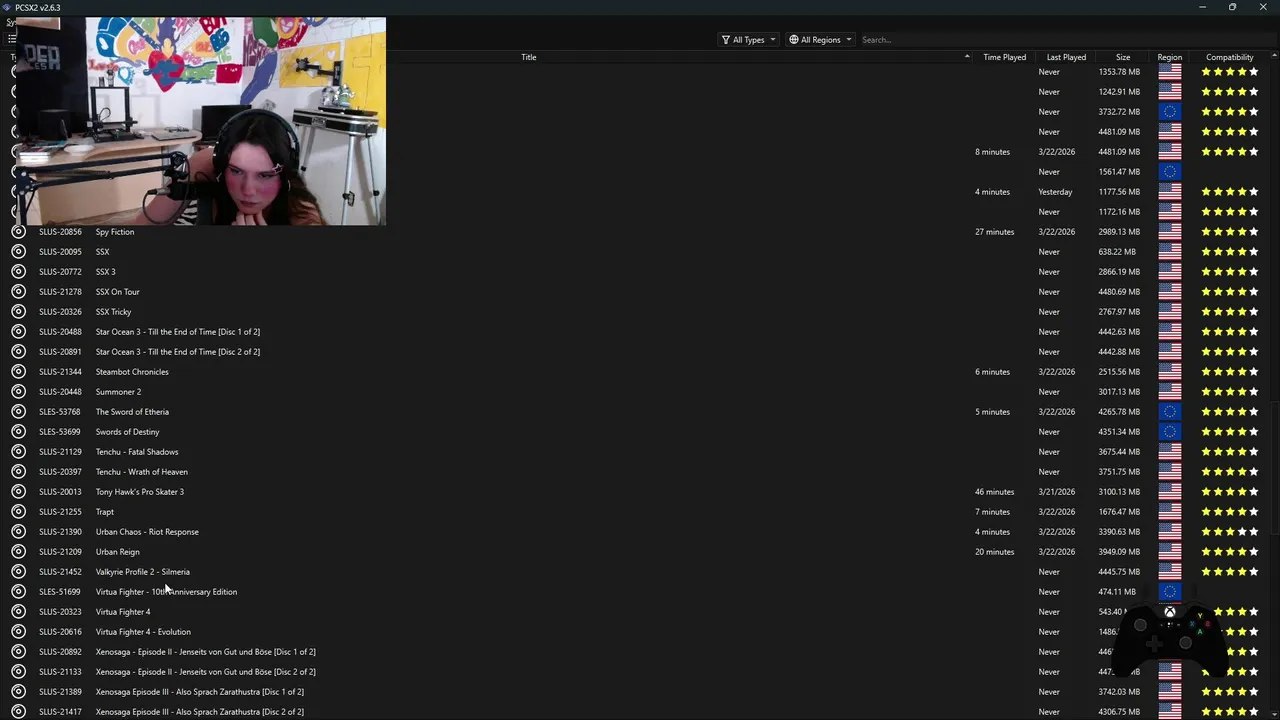Select the Trapt disc icon
This screenshot has width=1280, height=720.
pyautogui.click(x=18, y=511)
